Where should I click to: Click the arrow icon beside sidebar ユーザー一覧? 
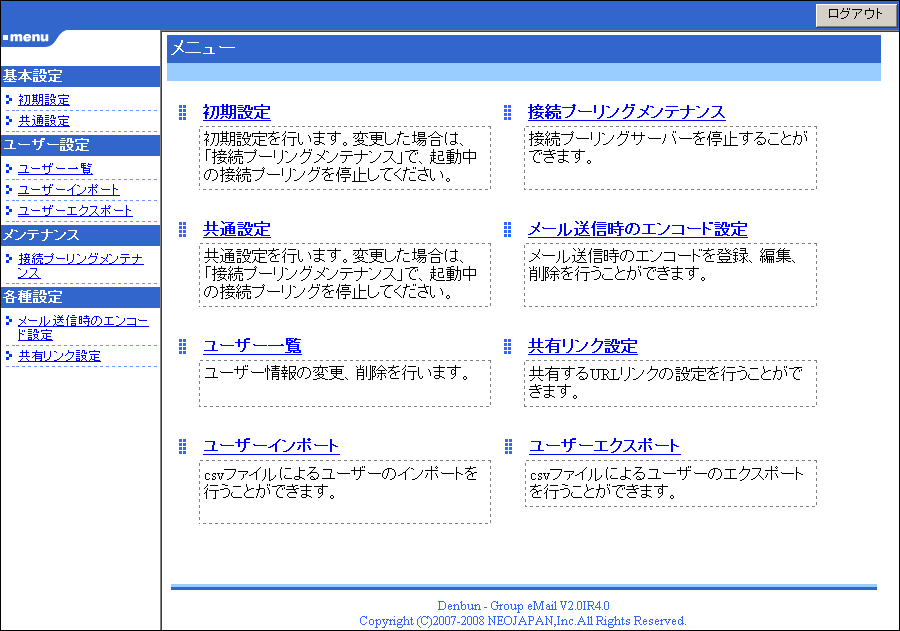coord(9,169)
